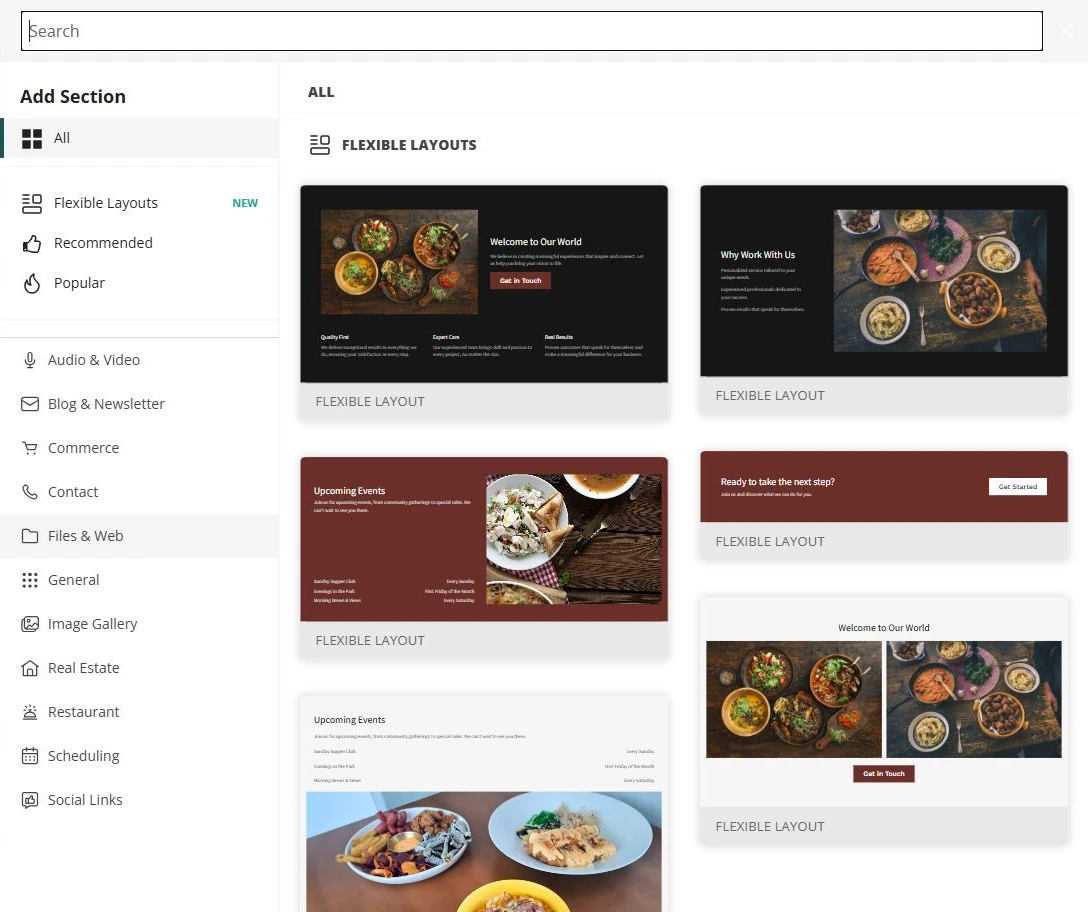The image size is (1088, 912).
Task: Open the Commerce category
Action: coord(140,448)
